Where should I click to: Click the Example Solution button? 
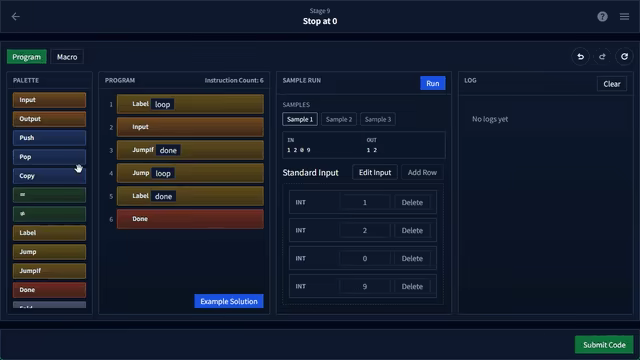tap(229, 301)
